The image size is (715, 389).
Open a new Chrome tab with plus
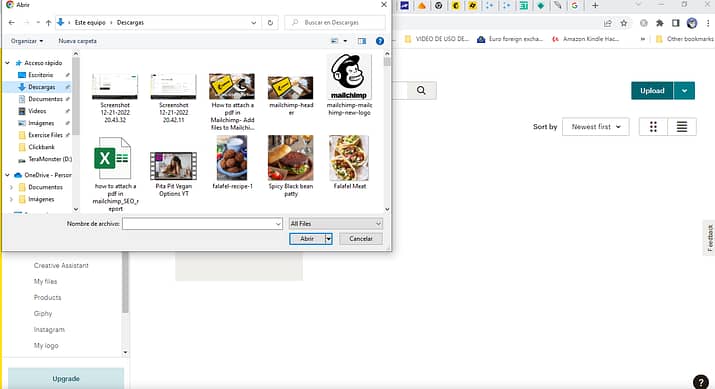coord(595,5)
